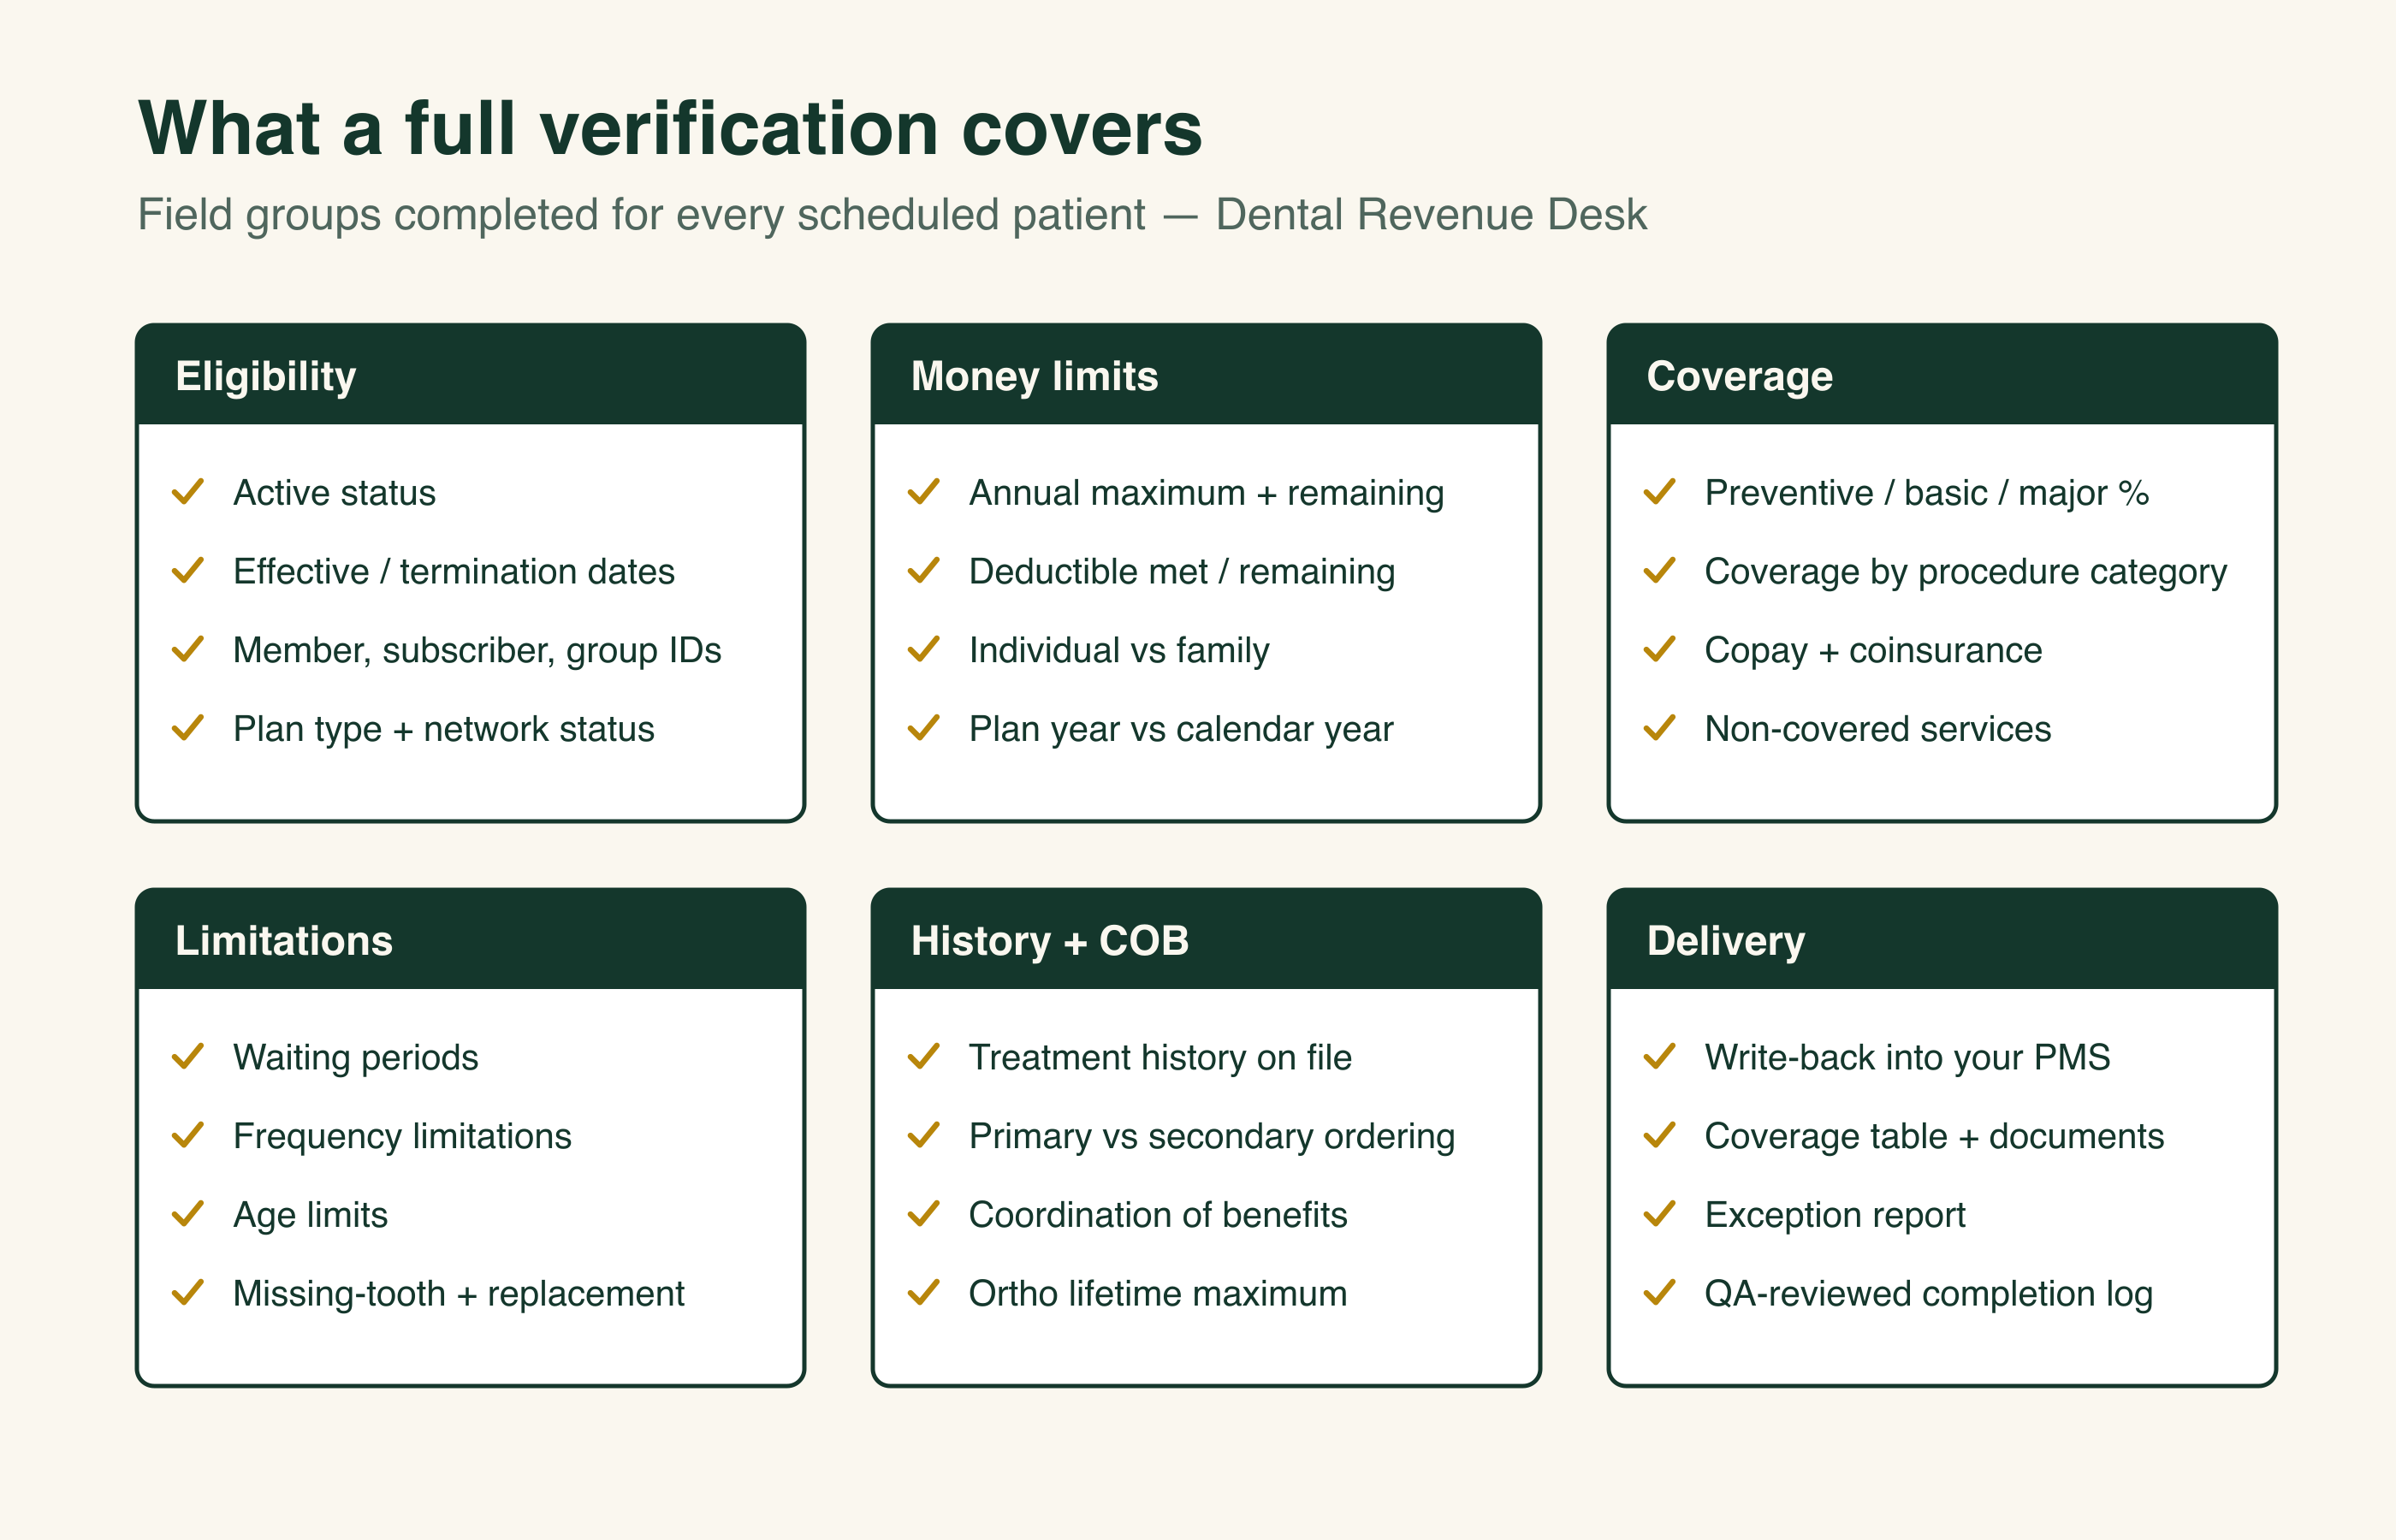Image resolution: width=2396 pixels, height=1540 pixels.
Task: Click the checkmark beside Treatment history on file
Action: (924, 1057)
